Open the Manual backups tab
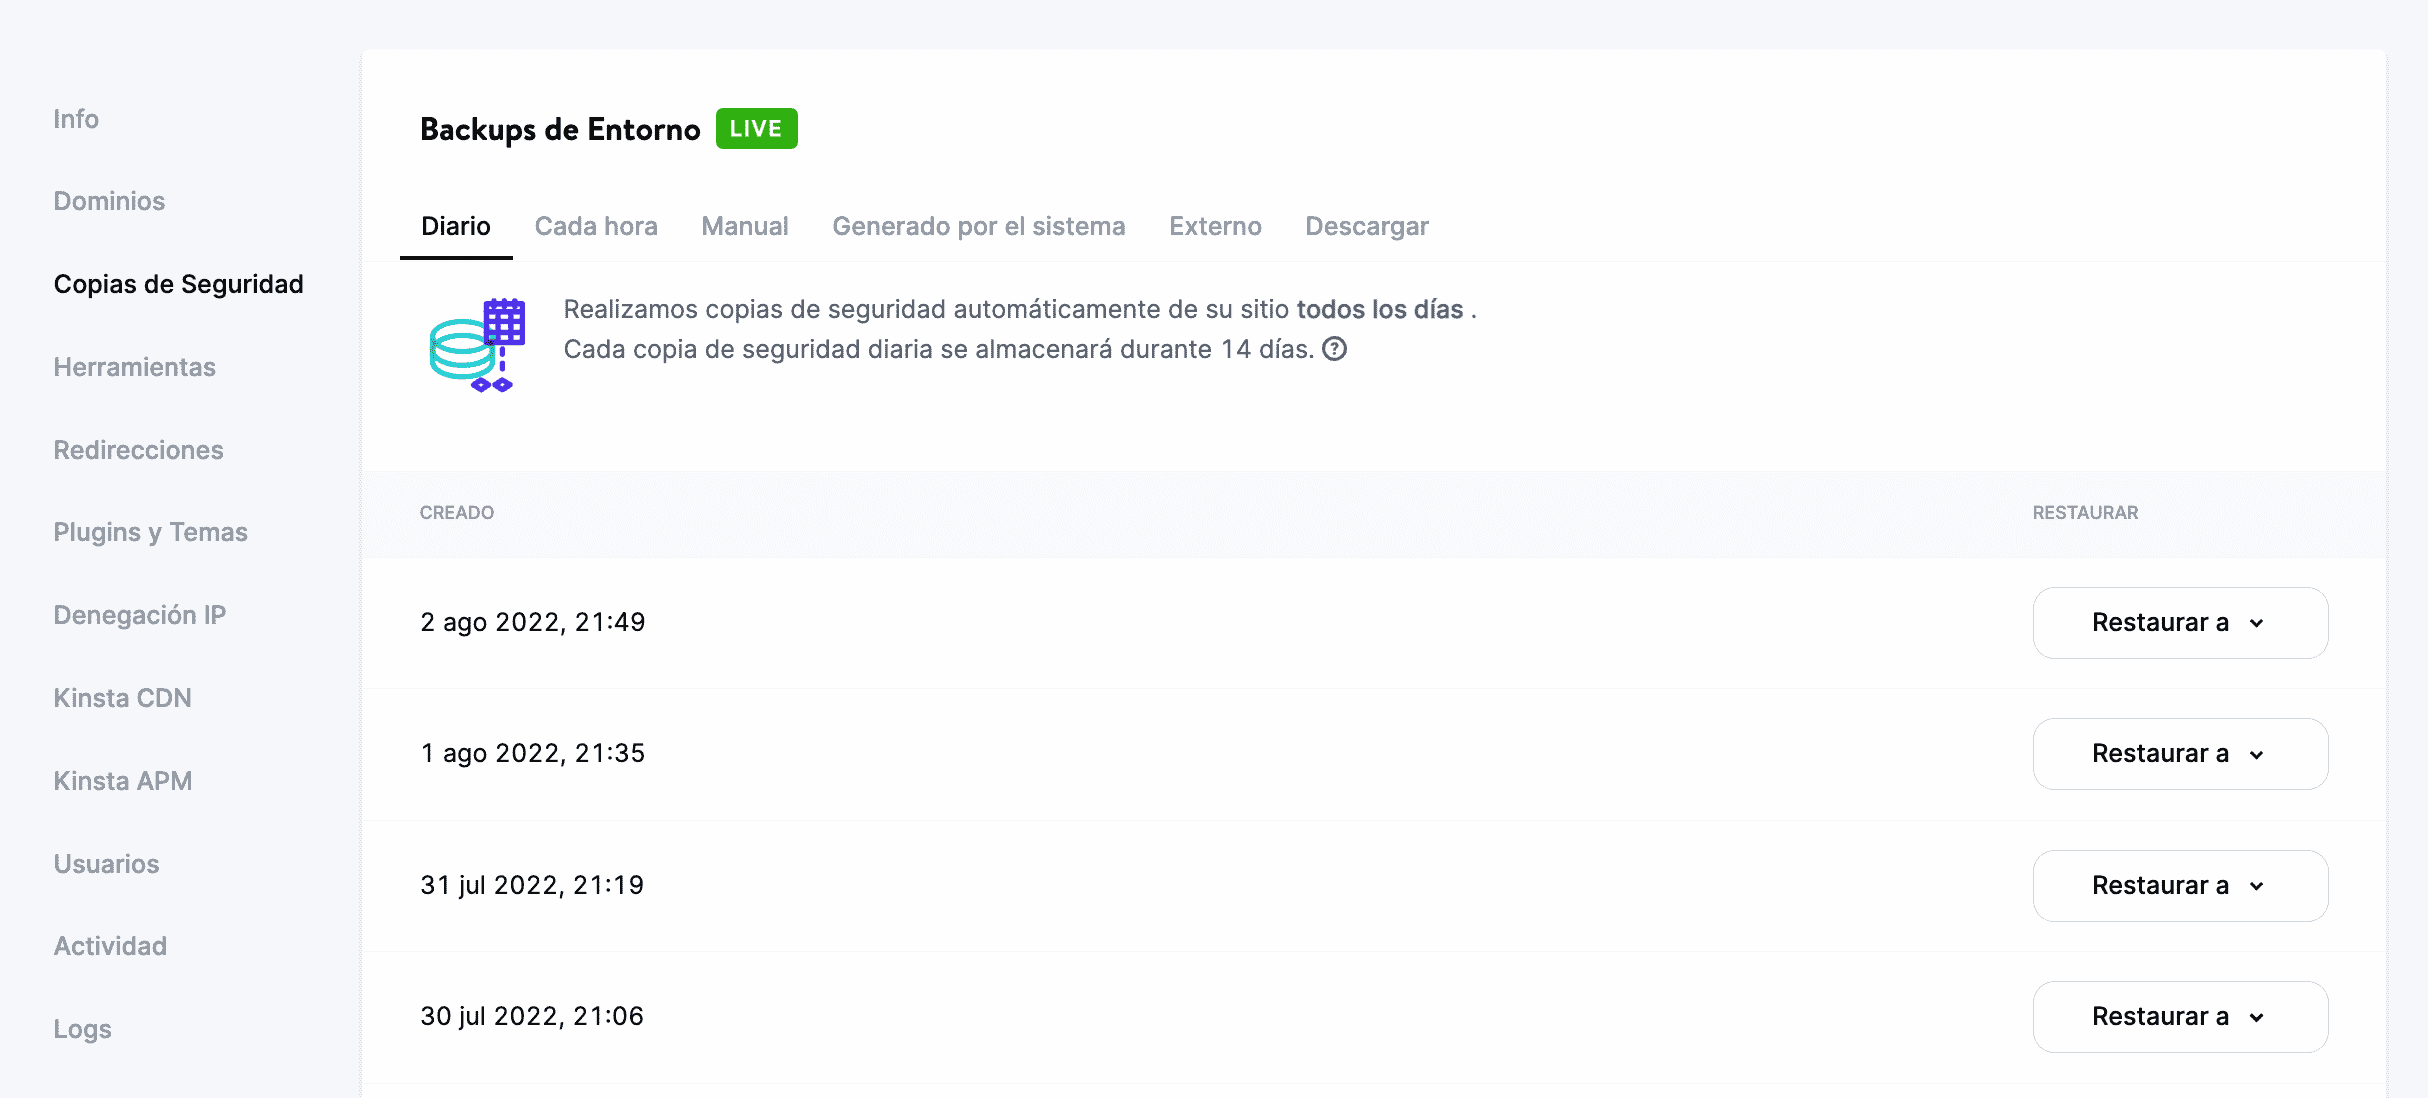This screenshot has width=2428, height=1098. coord(744,226)
